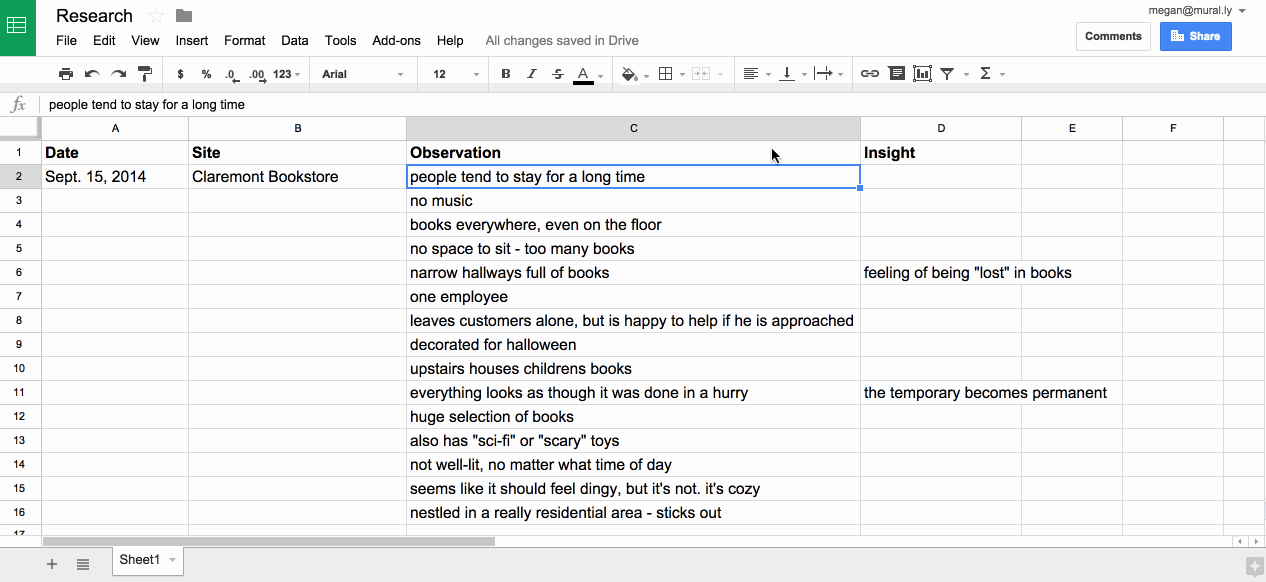Open the Tools menu
This screenshot has height=582, width=1266.
(x=341, y=41)
